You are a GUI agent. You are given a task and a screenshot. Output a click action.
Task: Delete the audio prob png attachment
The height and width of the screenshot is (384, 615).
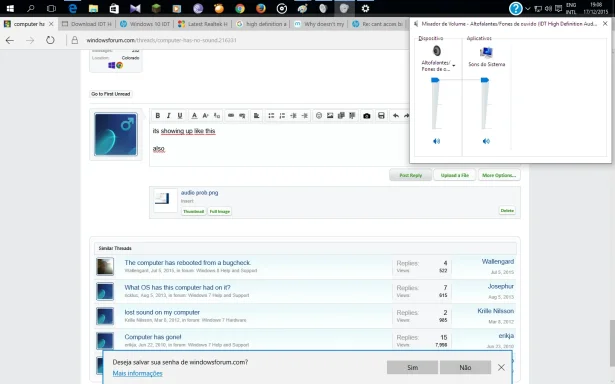coord(507,211)
